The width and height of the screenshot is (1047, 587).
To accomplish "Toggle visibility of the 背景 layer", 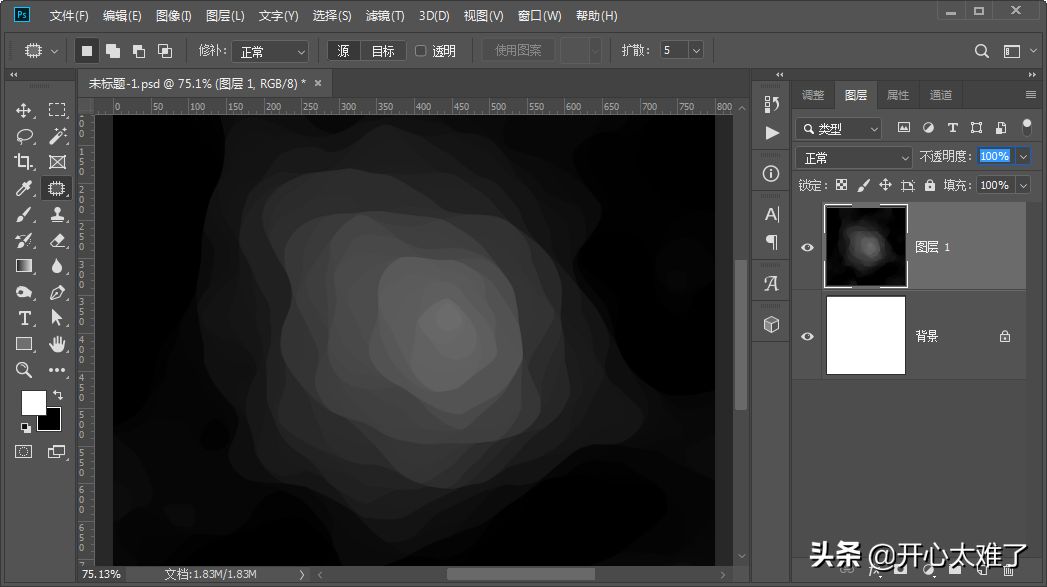I will tap(807, 336).
